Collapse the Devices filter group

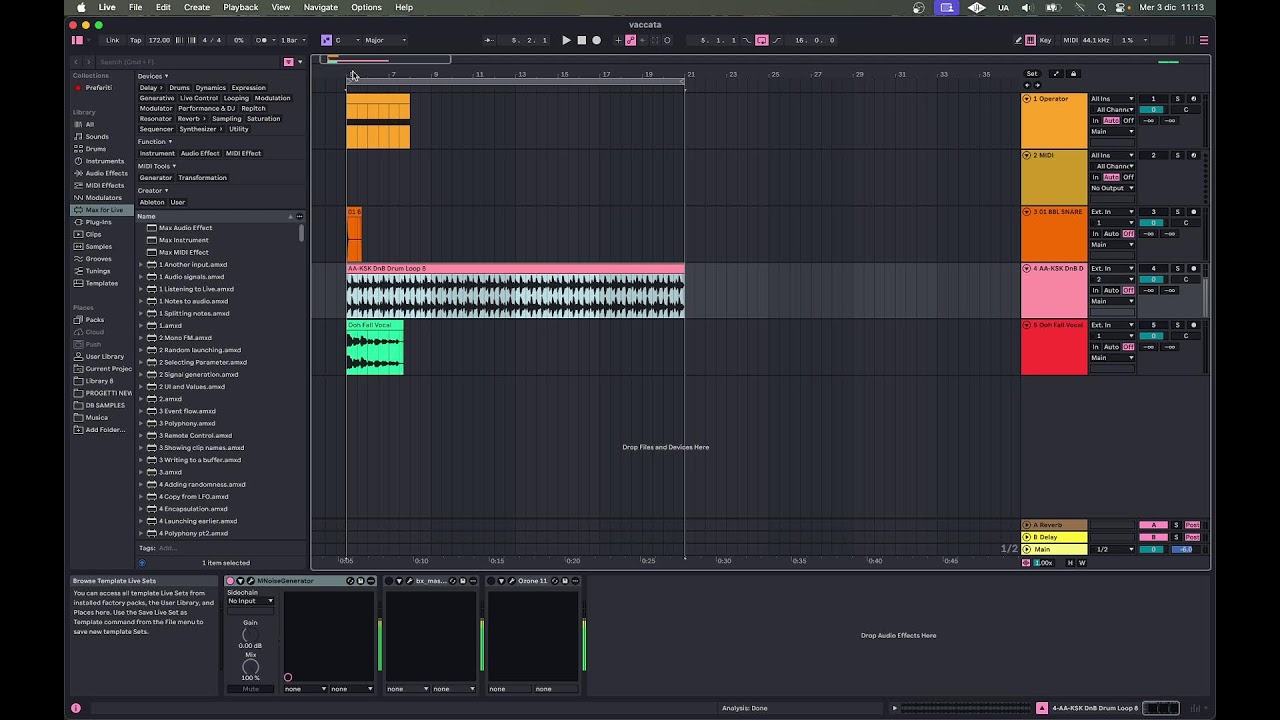[x=153, y=76]
